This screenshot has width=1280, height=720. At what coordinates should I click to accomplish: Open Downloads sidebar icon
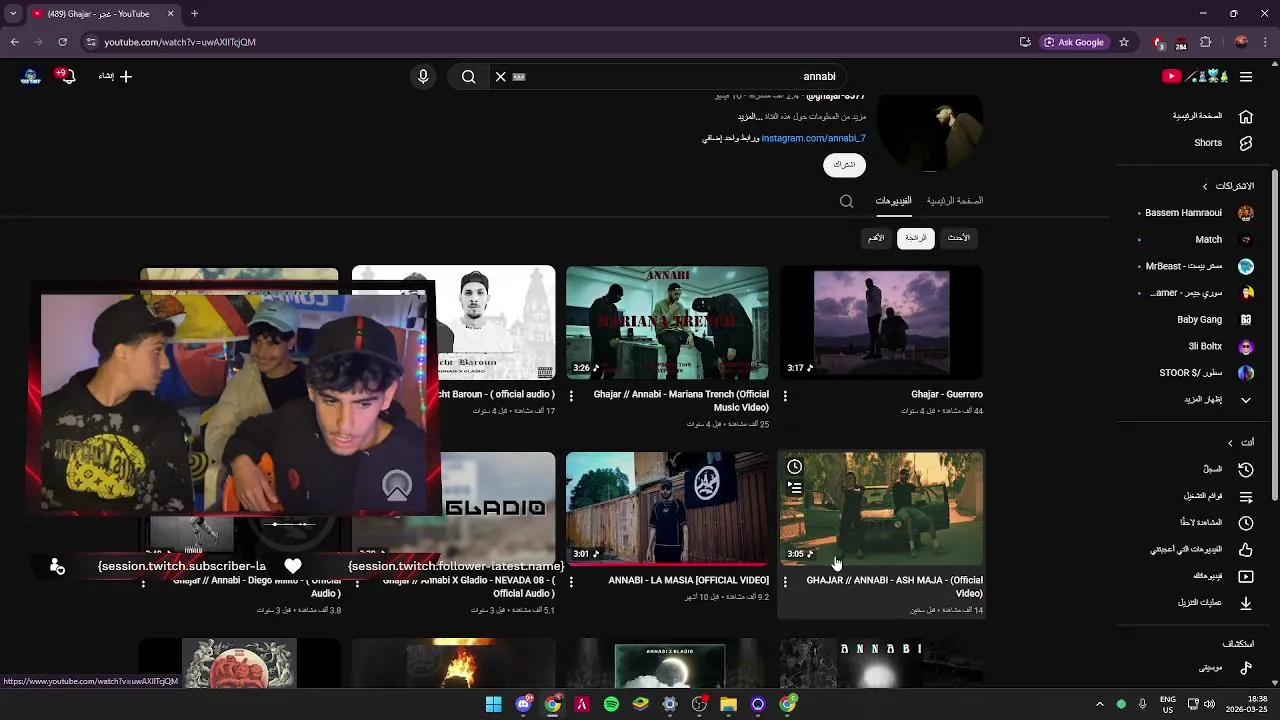pos(1246,603)
